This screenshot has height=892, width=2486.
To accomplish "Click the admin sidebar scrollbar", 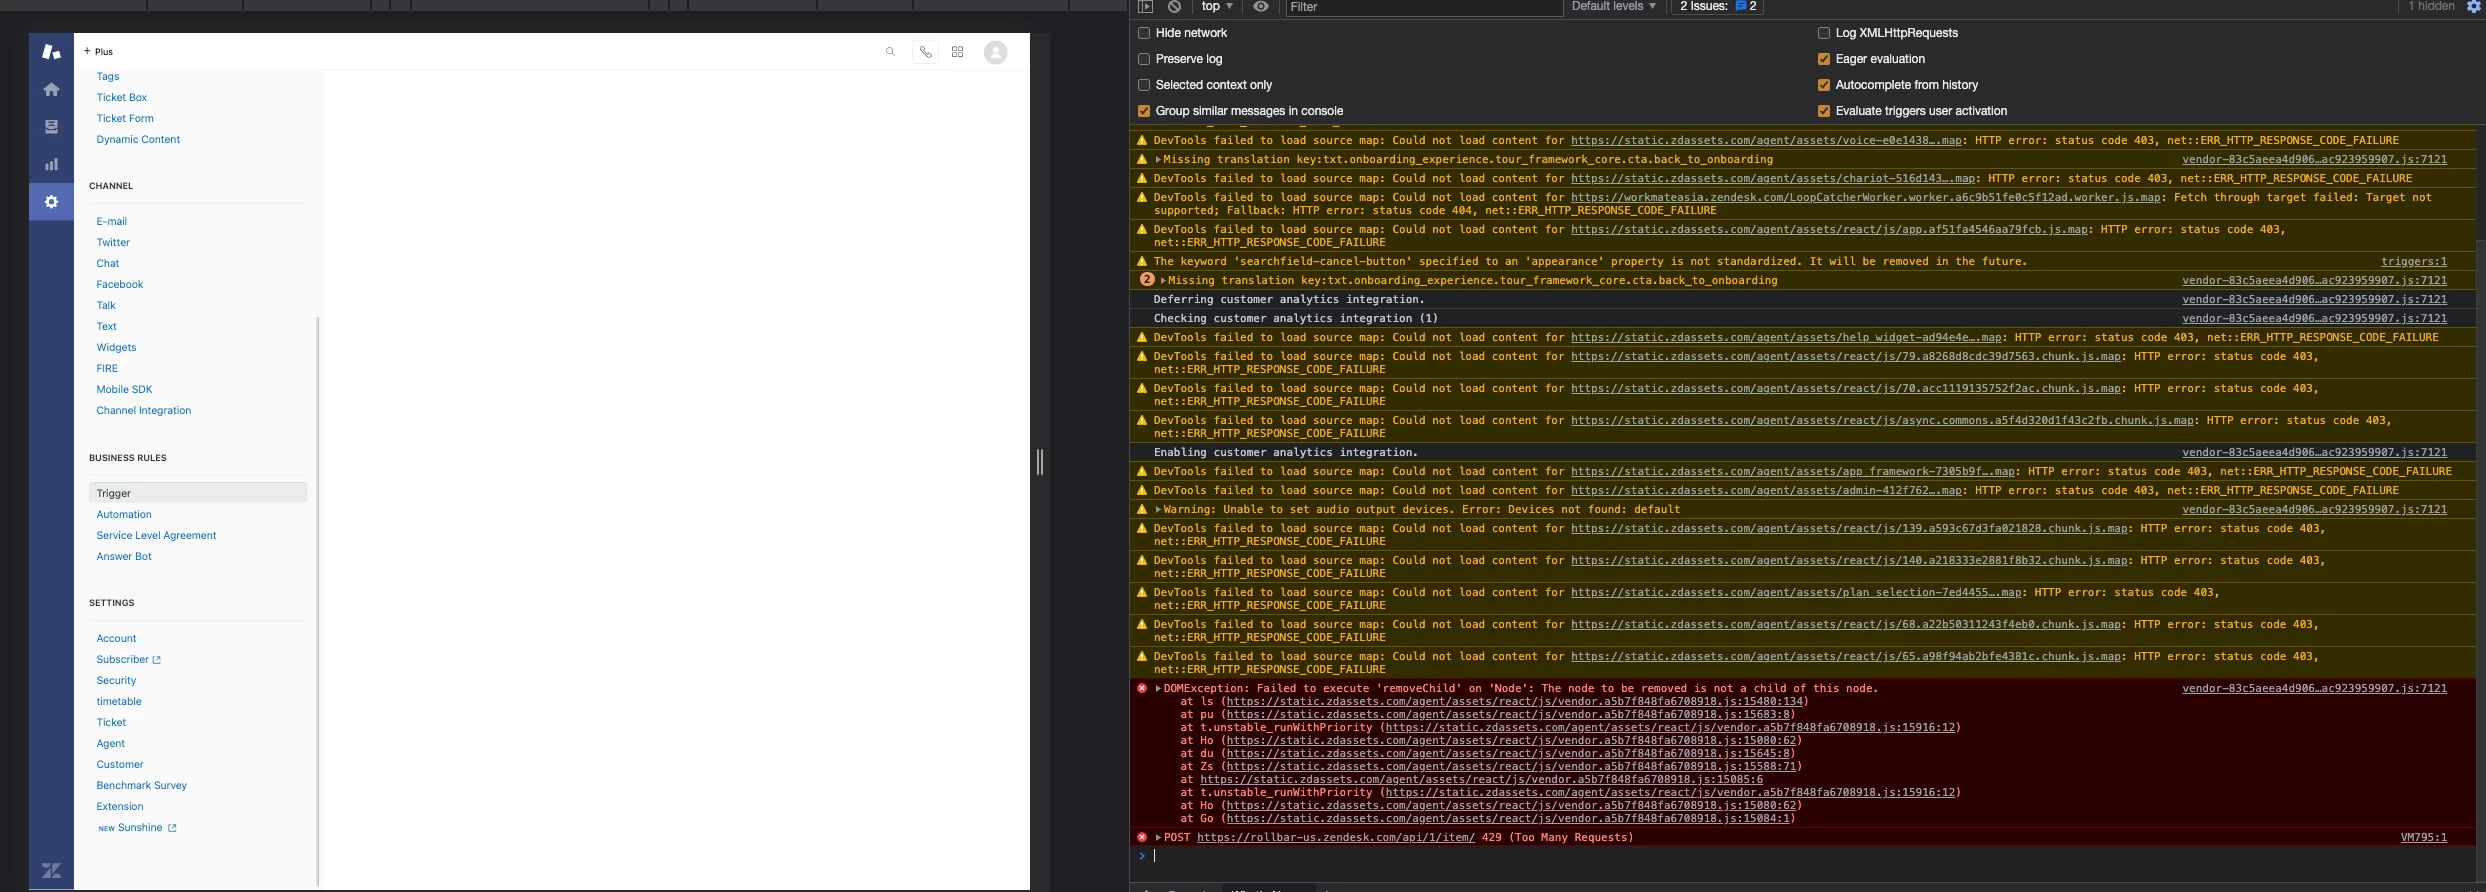I will 318,600.
